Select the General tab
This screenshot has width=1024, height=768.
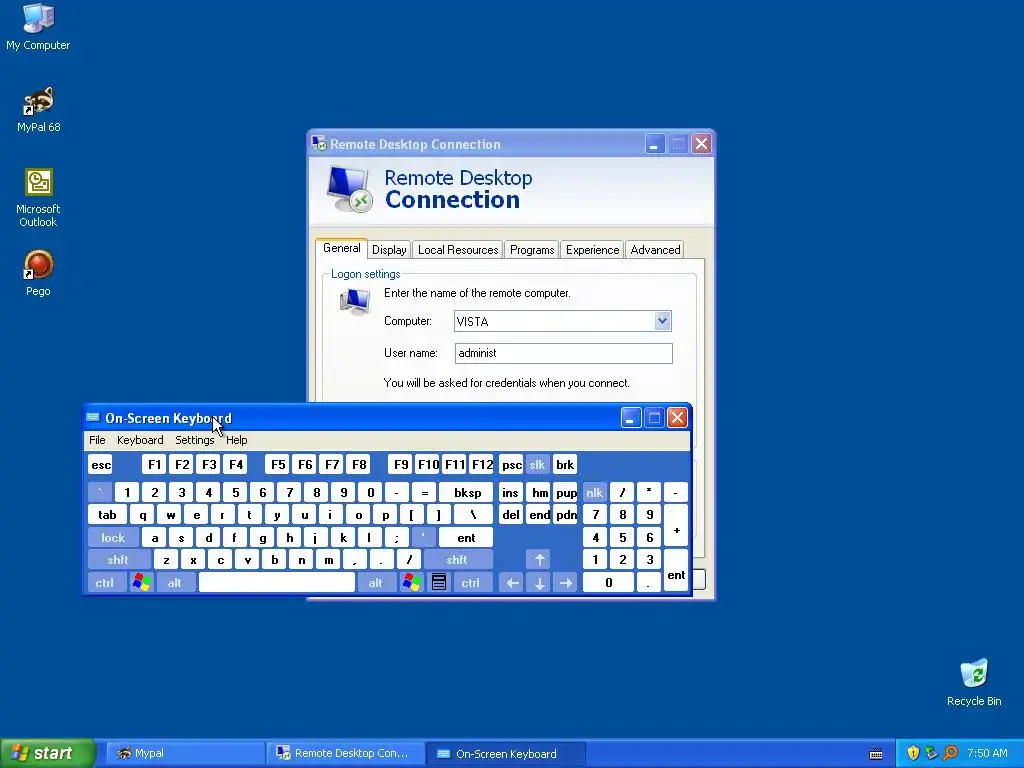tap(342, 248)
